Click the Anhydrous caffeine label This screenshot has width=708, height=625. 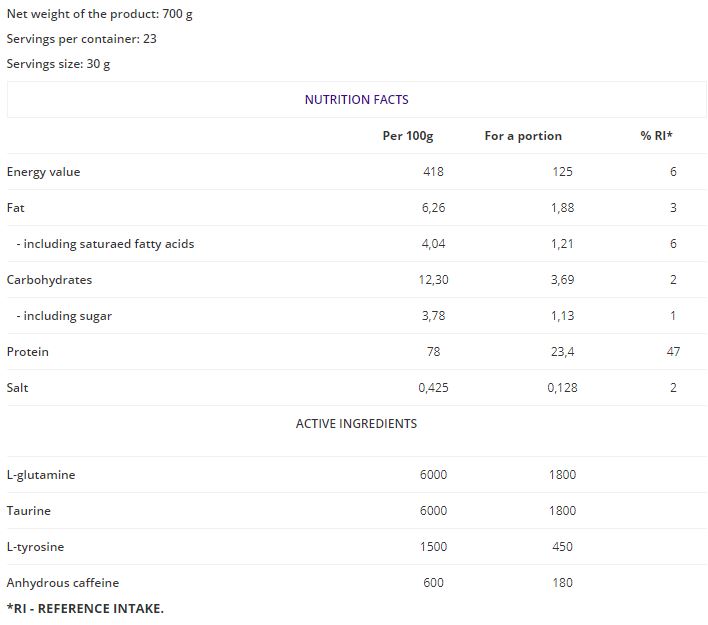tap(63, 583)
